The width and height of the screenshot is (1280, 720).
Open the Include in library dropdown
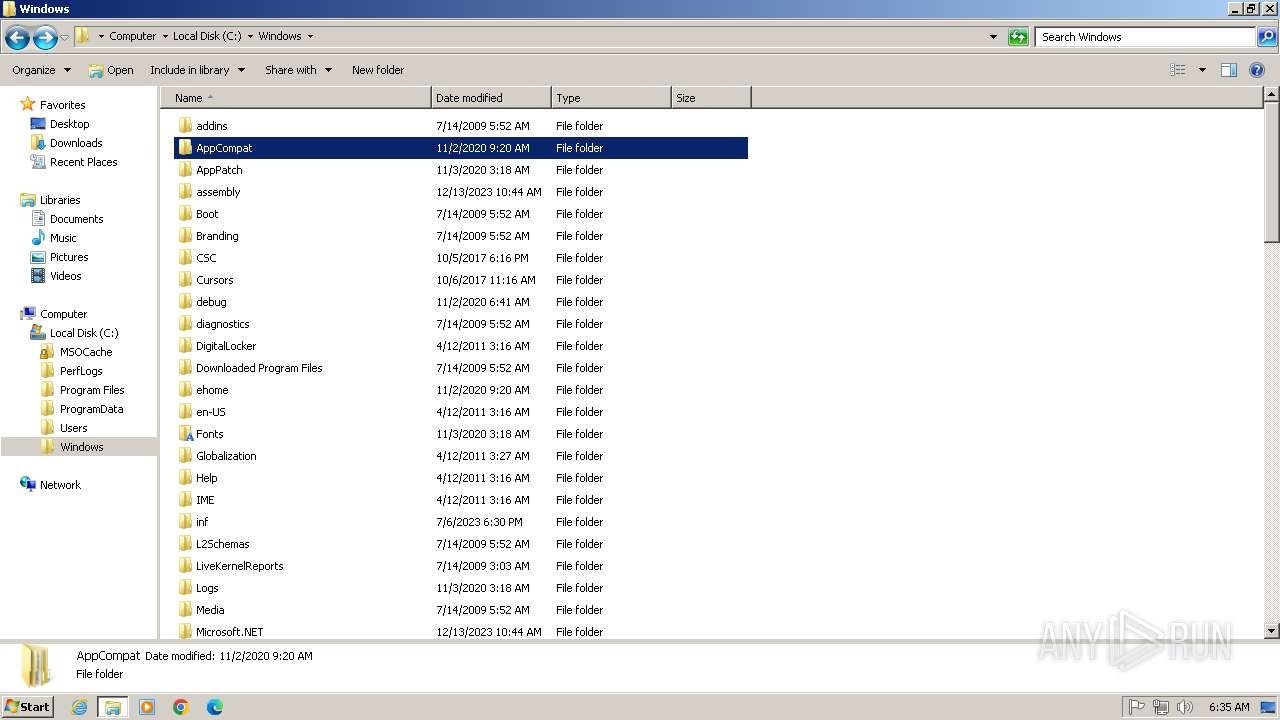click(197, 70)
